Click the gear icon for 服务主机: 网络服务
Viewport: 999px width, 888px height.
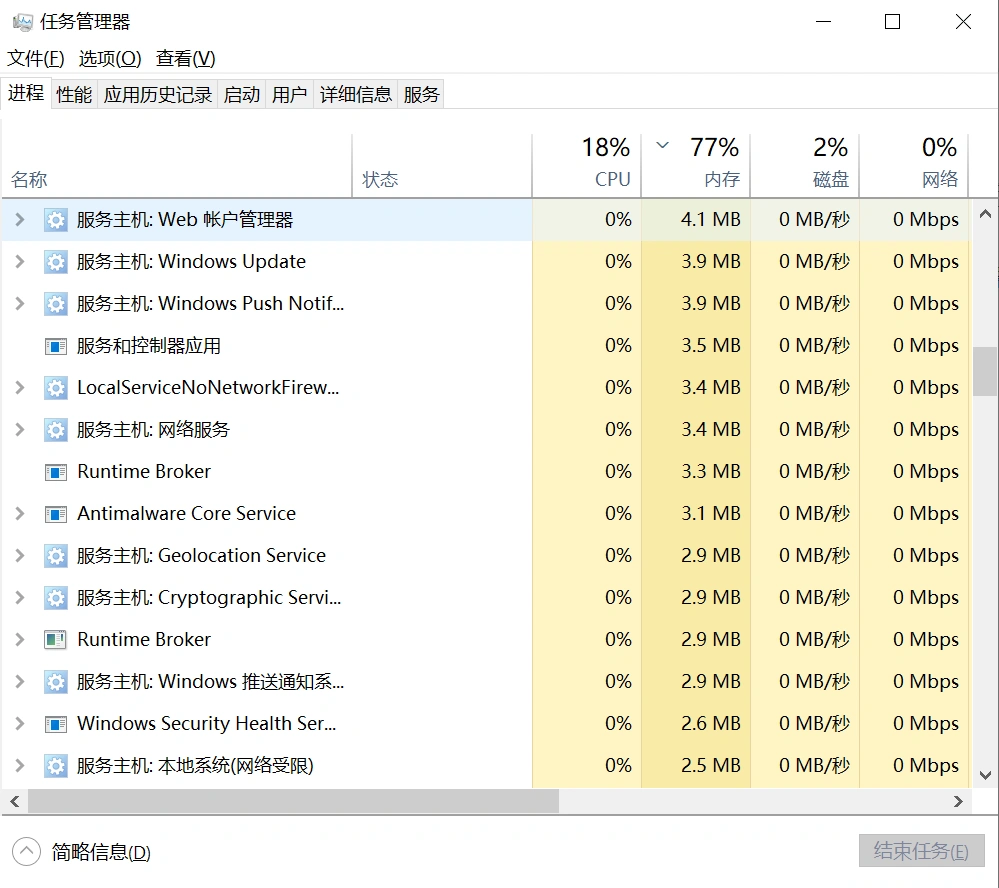[x=56, y=430]
